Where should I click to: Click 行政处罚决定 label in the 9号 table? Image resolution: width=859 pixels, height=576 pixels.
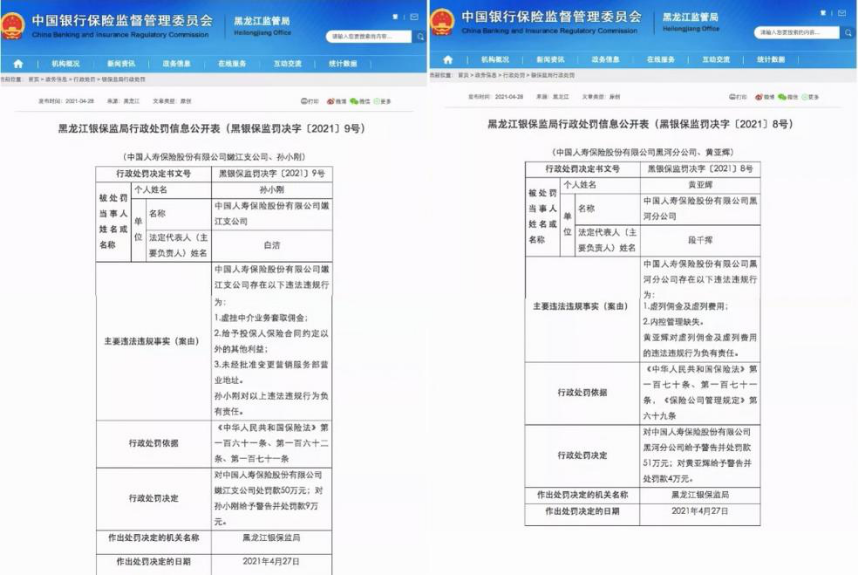[x=153, y=498]
